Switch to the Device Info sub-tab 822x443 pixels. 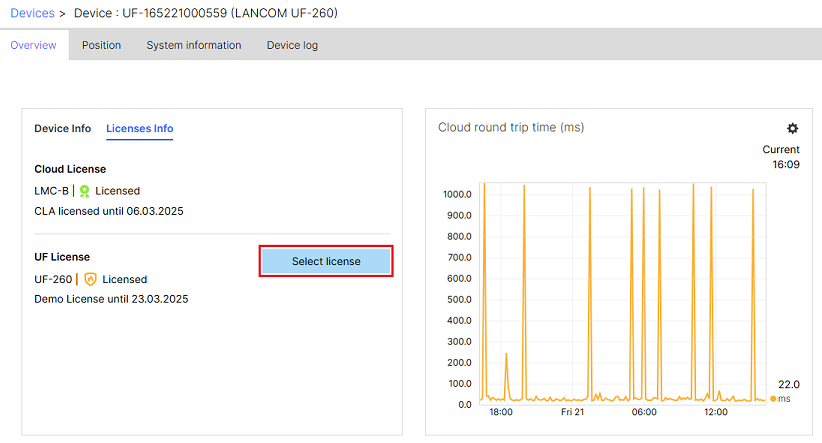pos(62,128)
